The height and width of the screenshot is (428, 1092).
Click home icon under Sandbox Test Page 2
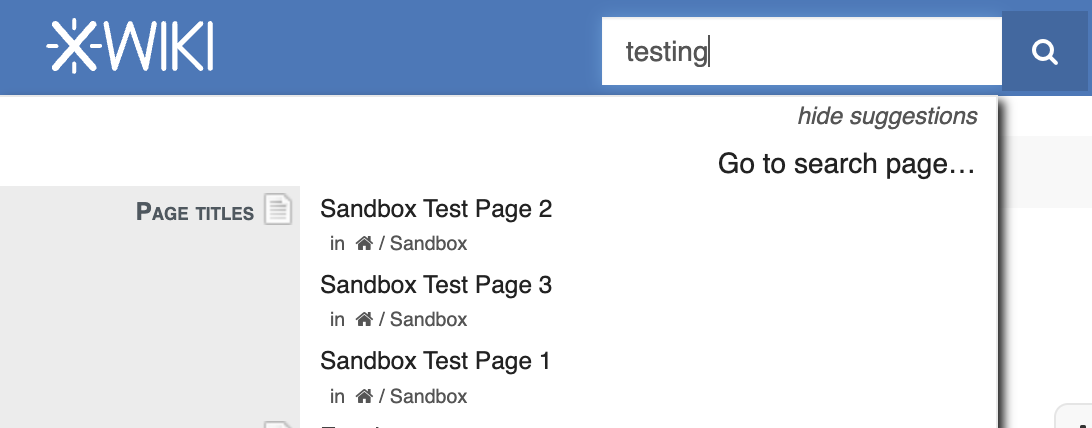tap(364, 243)
